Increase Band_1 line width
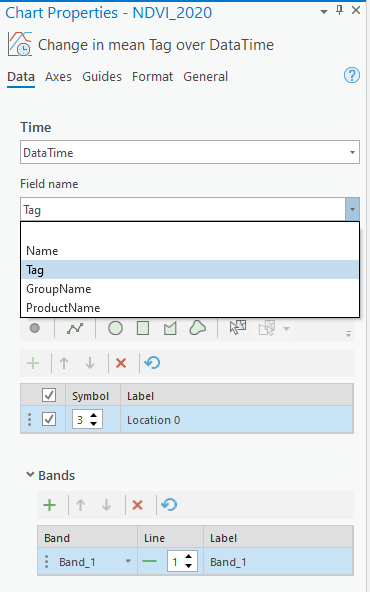Image resolution: width=370 pixels, height=592 pixels. click(188, 557)
